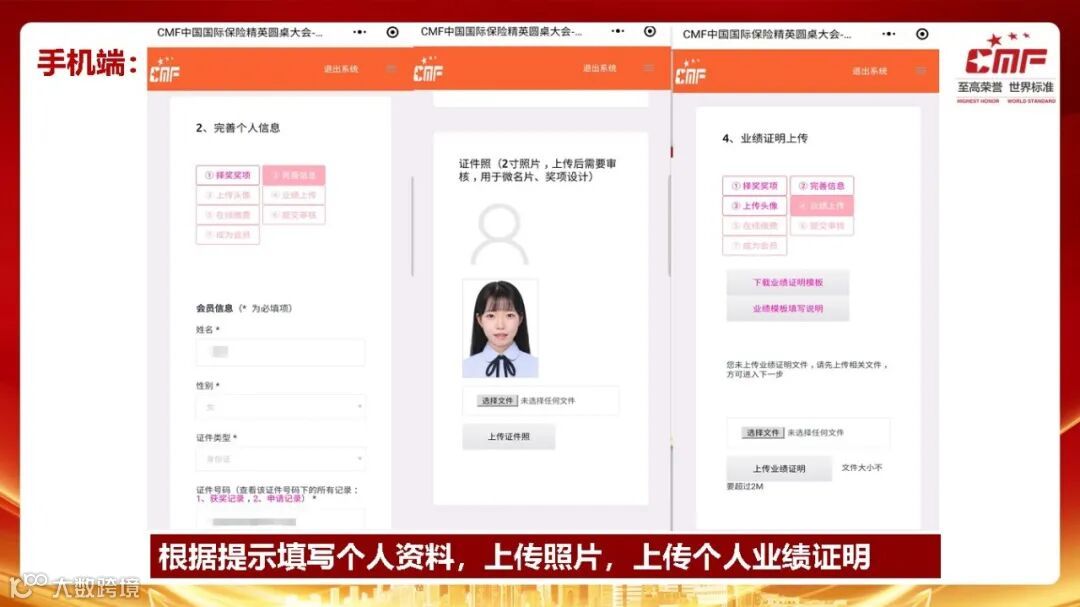The image size is (1080, 607).
Task: Select step ⑥ 提交审核 on the left phone screen
Action: point(294,215)
